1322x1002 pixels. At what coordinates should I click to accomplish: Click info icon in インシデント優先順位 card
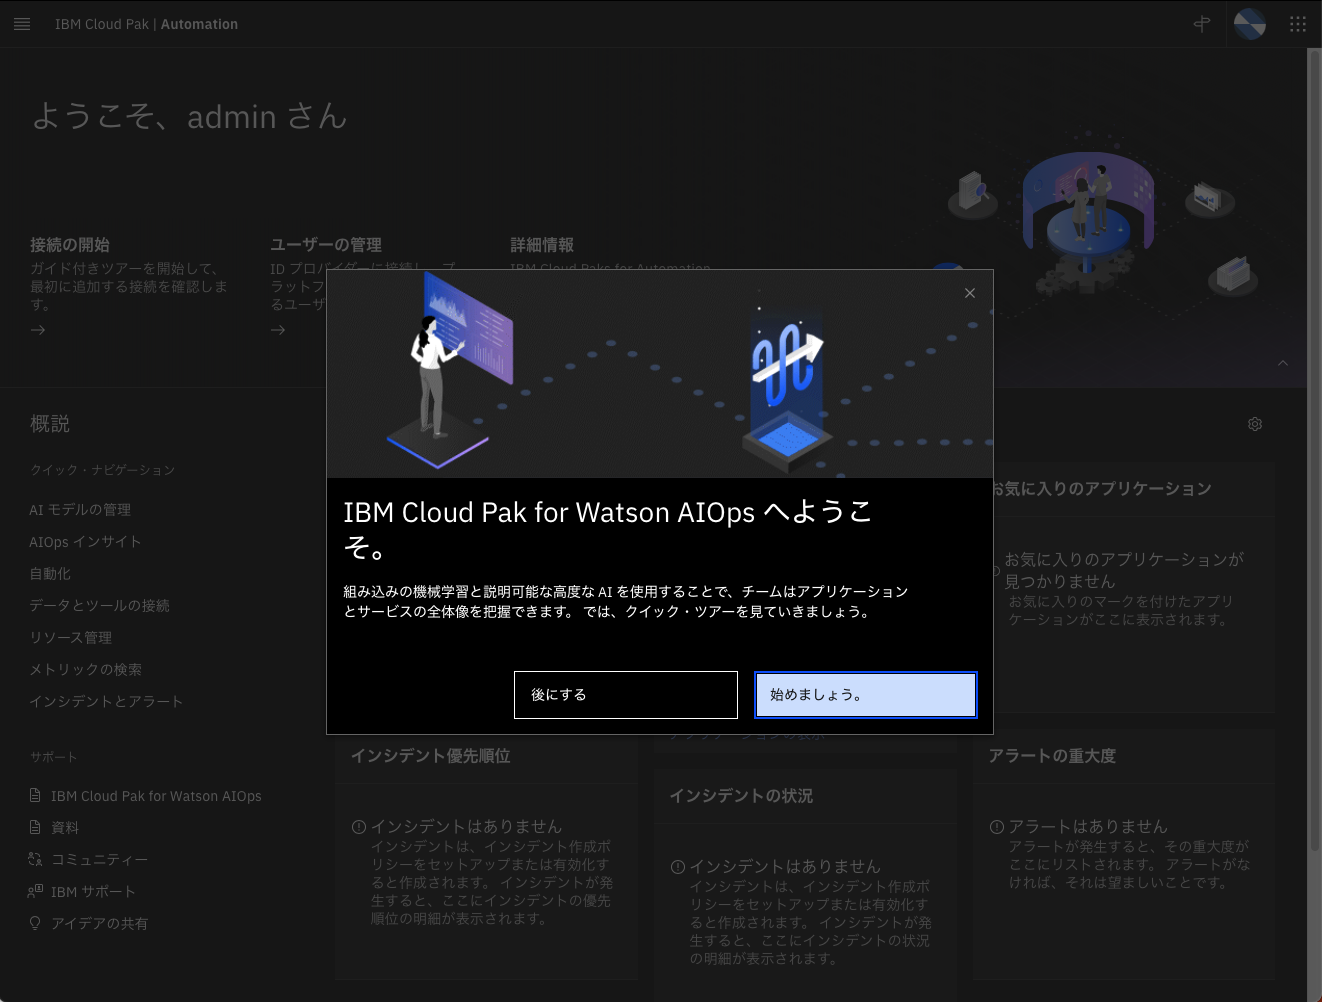pos(359,827)
